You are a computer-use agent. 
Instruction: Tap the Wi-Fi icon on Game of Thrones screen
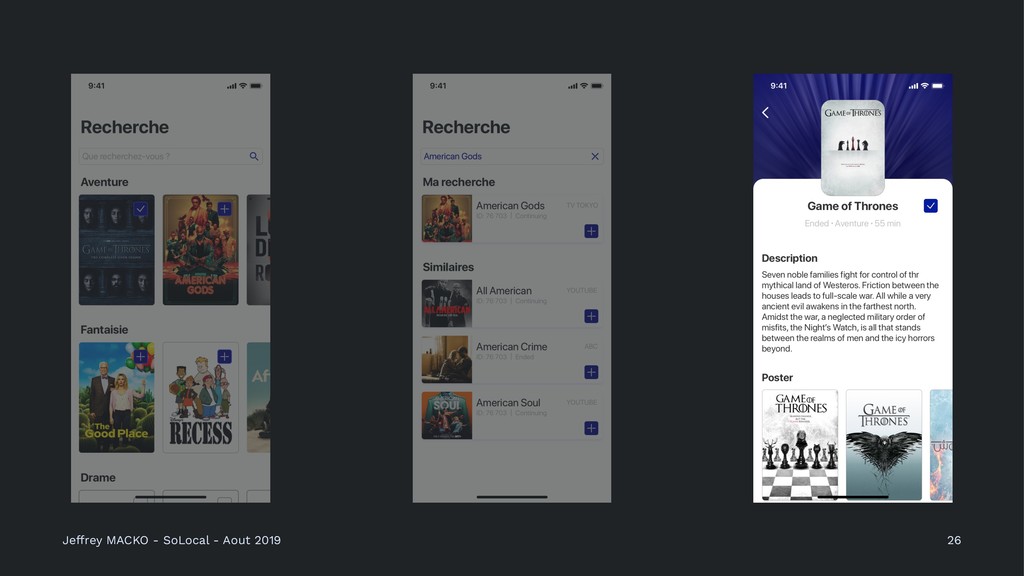(924, 86)
